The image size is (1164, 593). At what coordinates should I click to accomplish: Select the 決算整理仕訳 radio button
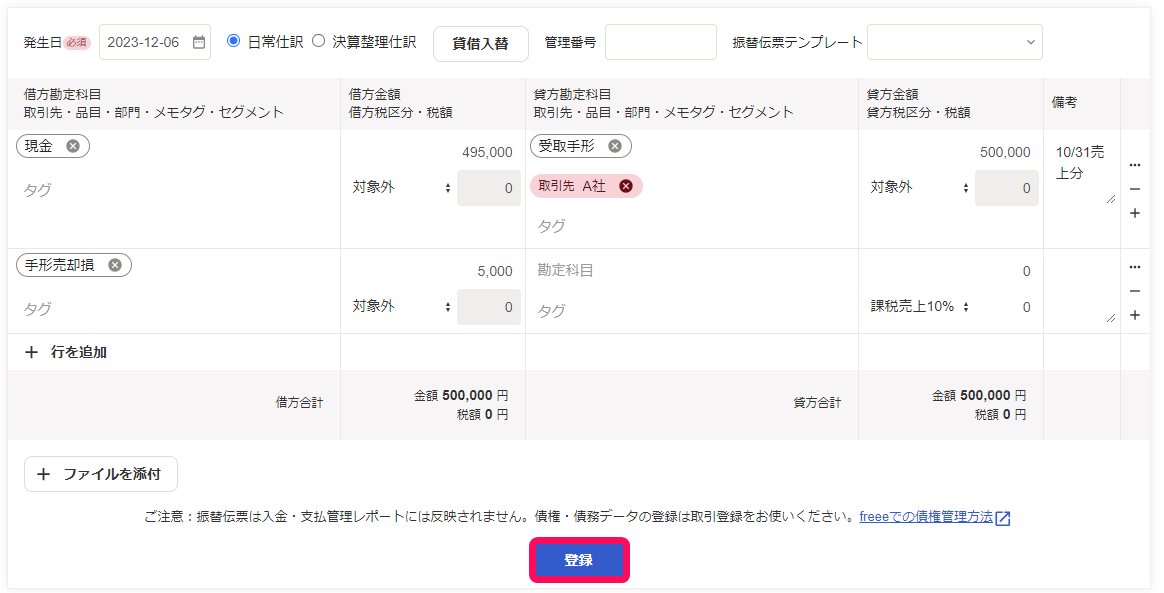click(x=318, y=41)
